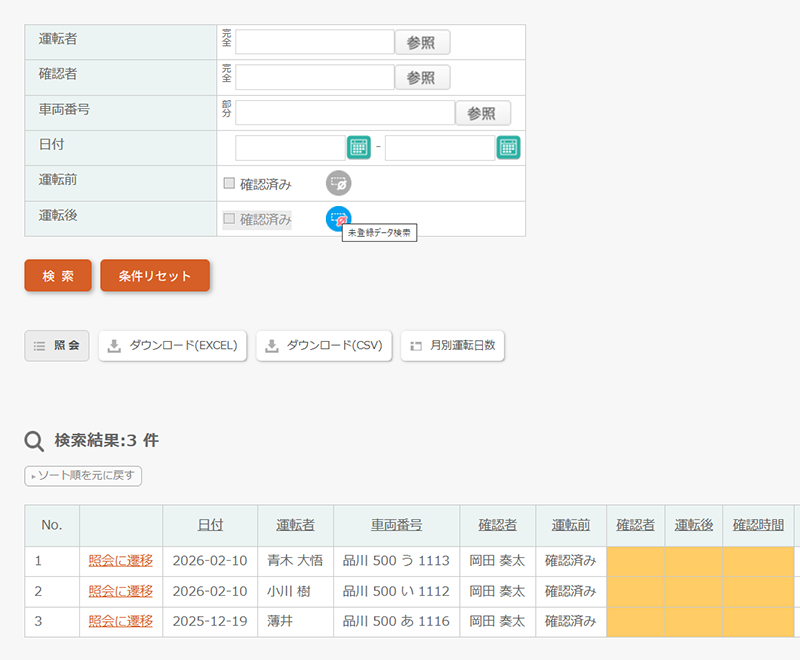This screenshot has height=660, width=800.
Task: Open 照会に遷移 link for 青木 大悟
Action: 120,561
